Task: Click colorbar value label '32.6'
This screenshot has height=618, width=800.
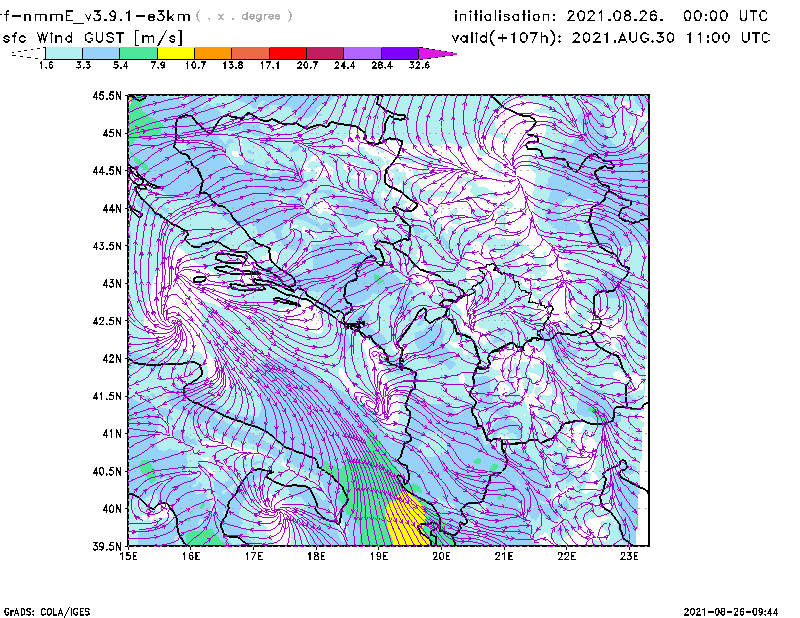Action: coord(419,65)
